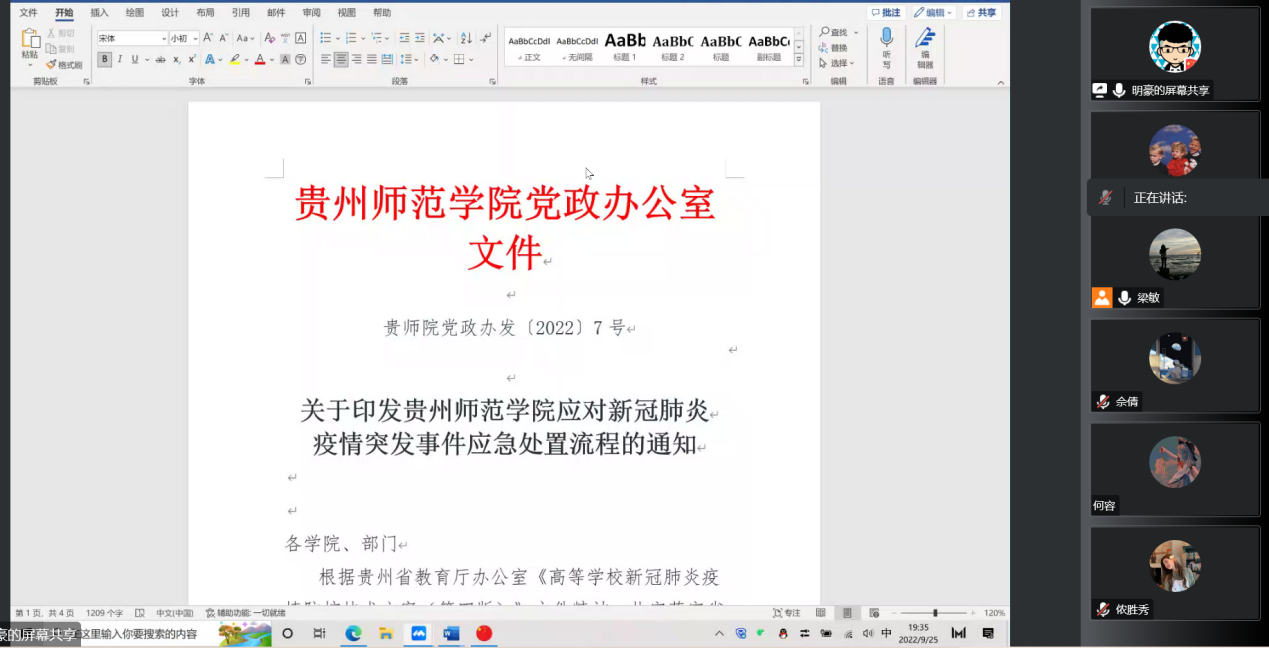1269x648 pixels.
Task: Decrease font size with the shrink font icon
Action: pos(224,38)
